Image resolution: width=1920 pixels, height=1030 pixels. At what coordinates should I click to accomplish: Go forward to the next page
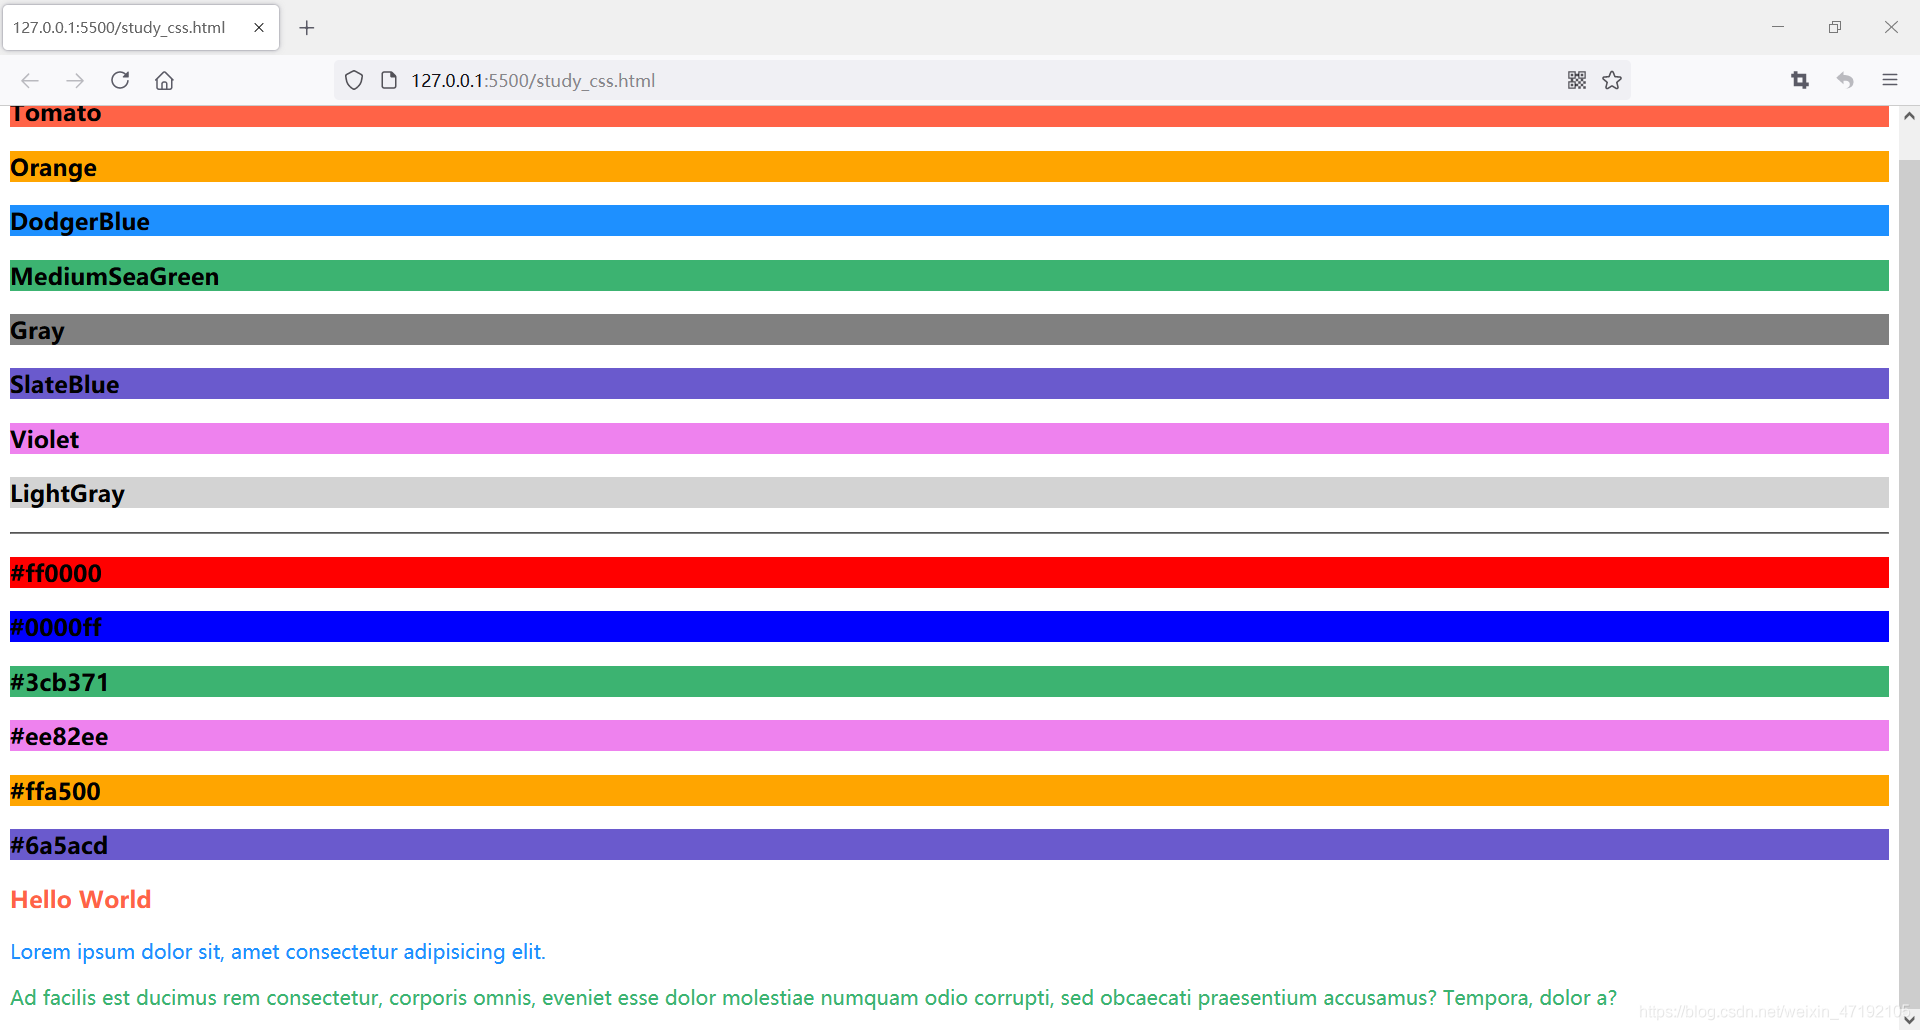click(x=75, y=80)
